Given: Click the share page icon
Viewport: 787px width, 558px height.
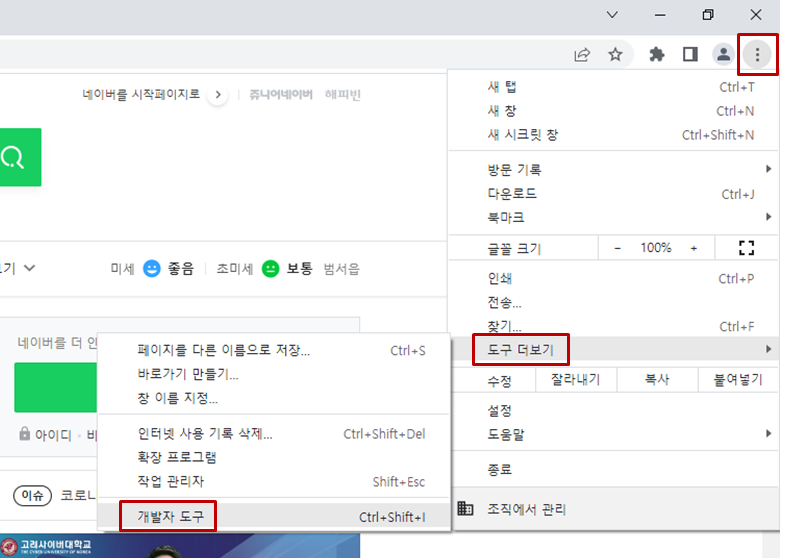Looking at the screenshot, I should pyautogui.click(x=582, y=54).
